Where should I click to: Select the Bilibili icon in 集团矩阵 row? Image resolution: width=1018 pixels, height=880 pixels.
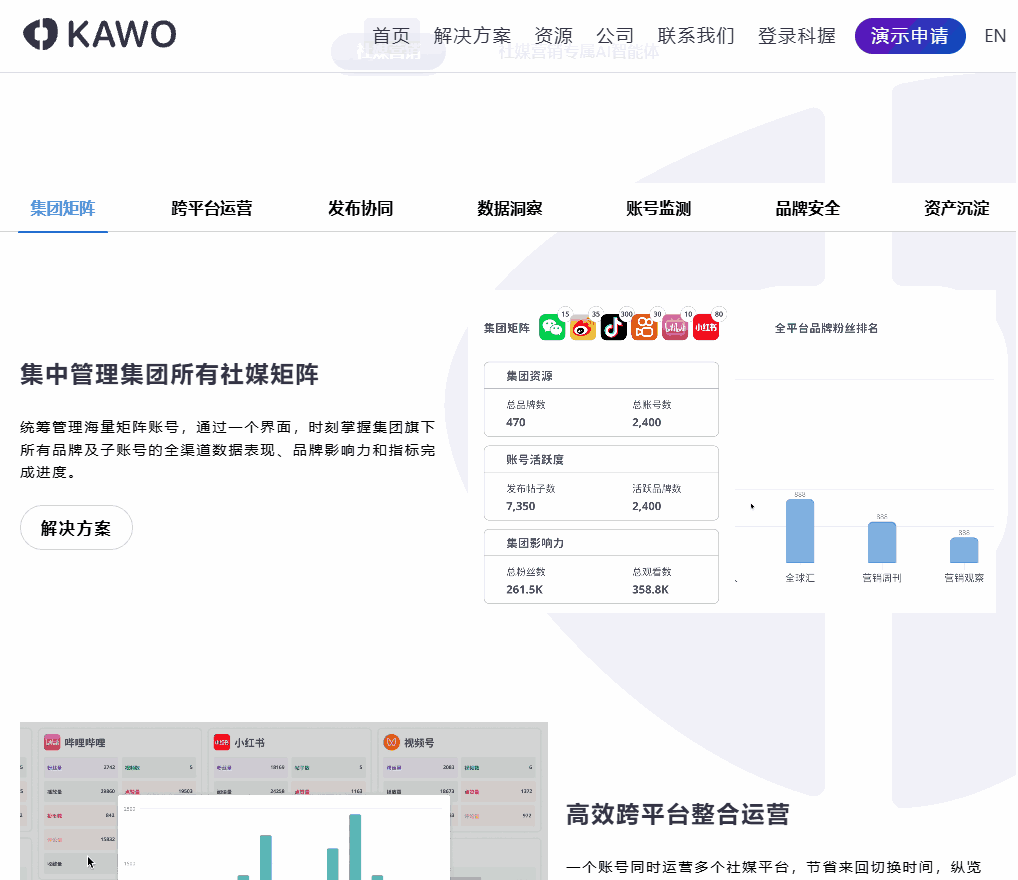[675, 327]
